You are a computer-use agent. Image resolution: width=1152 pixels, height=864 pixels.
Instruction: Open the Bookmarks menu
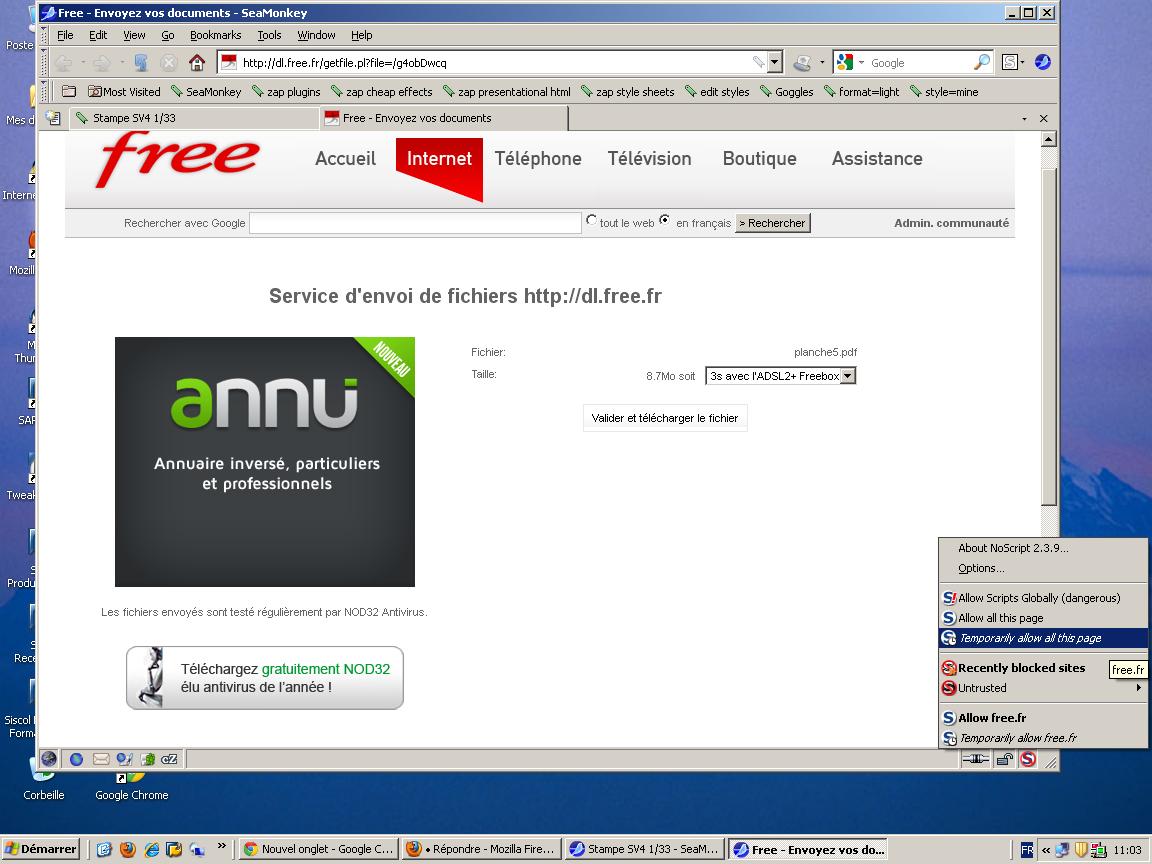(x=215, y=35)
